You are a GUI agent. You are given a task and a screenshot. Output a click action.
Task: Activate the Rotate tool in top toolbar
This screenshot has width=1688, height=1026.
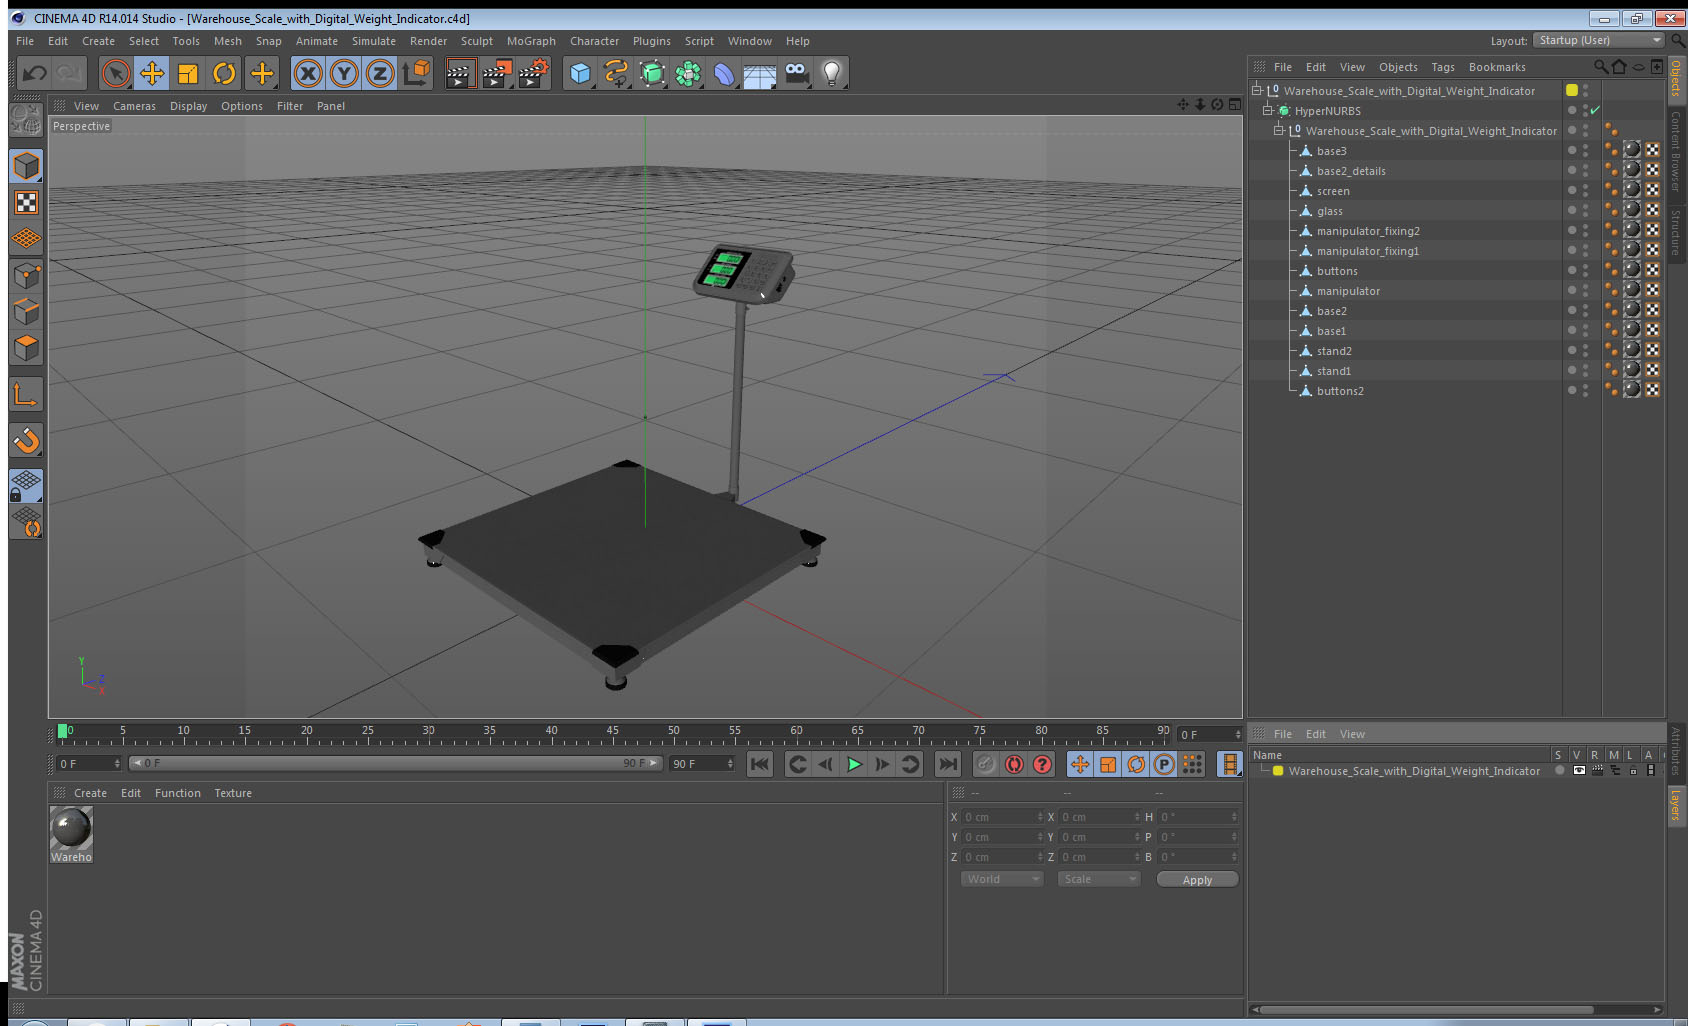224,73
